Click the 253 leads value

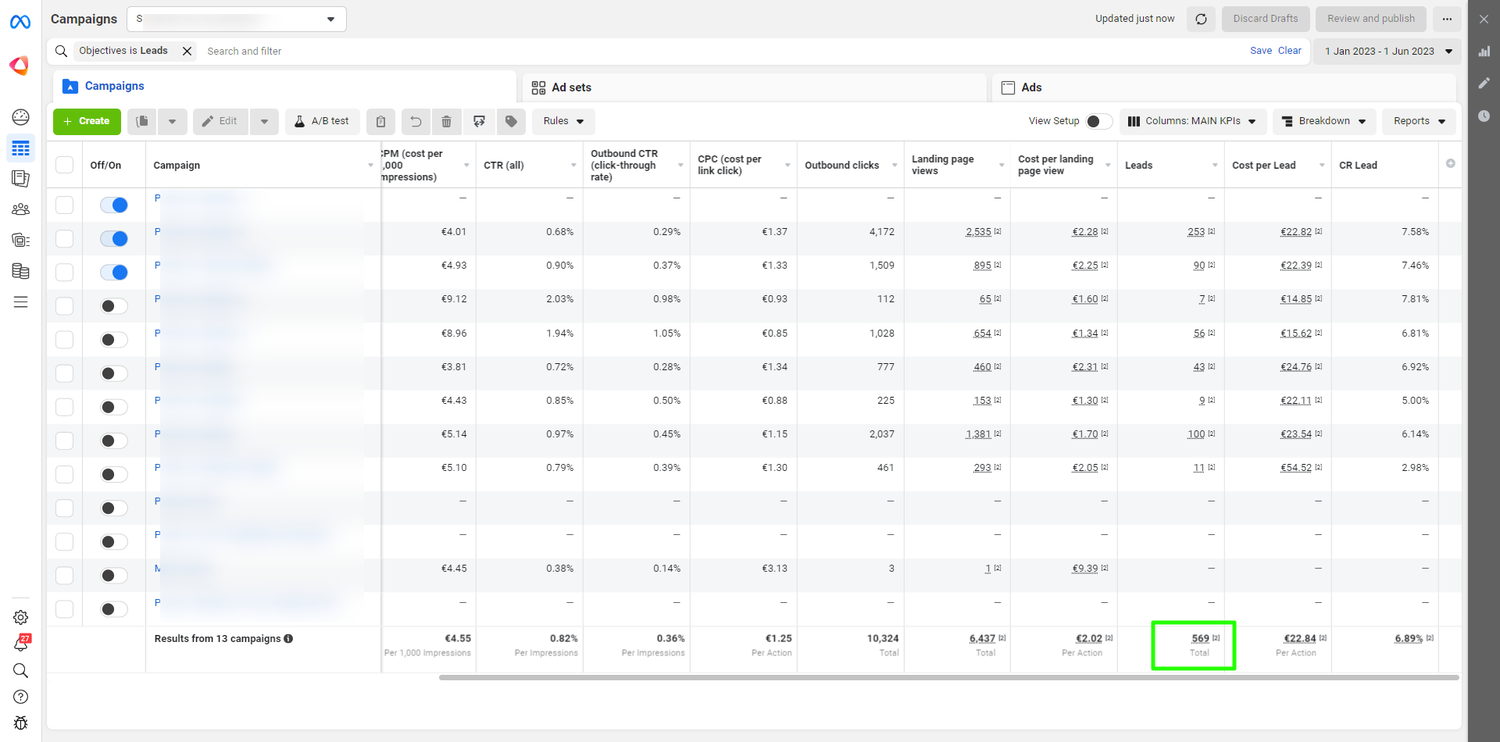click(x=1196, y=232)
